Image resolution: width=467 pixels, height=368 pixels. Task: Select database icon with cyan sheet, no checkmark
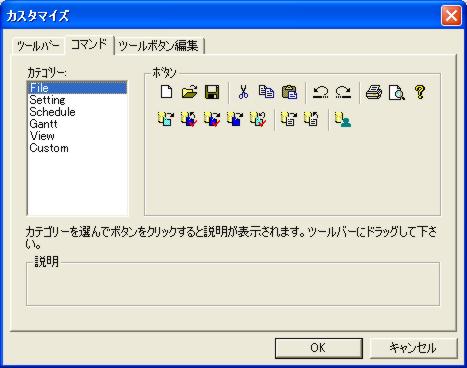click(166, 119)
